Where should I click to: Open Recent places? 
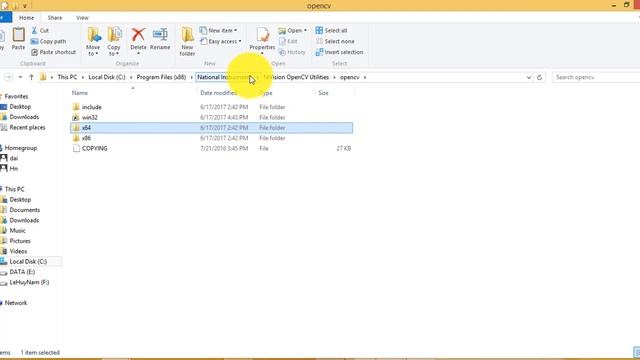(x=27, y=127)
